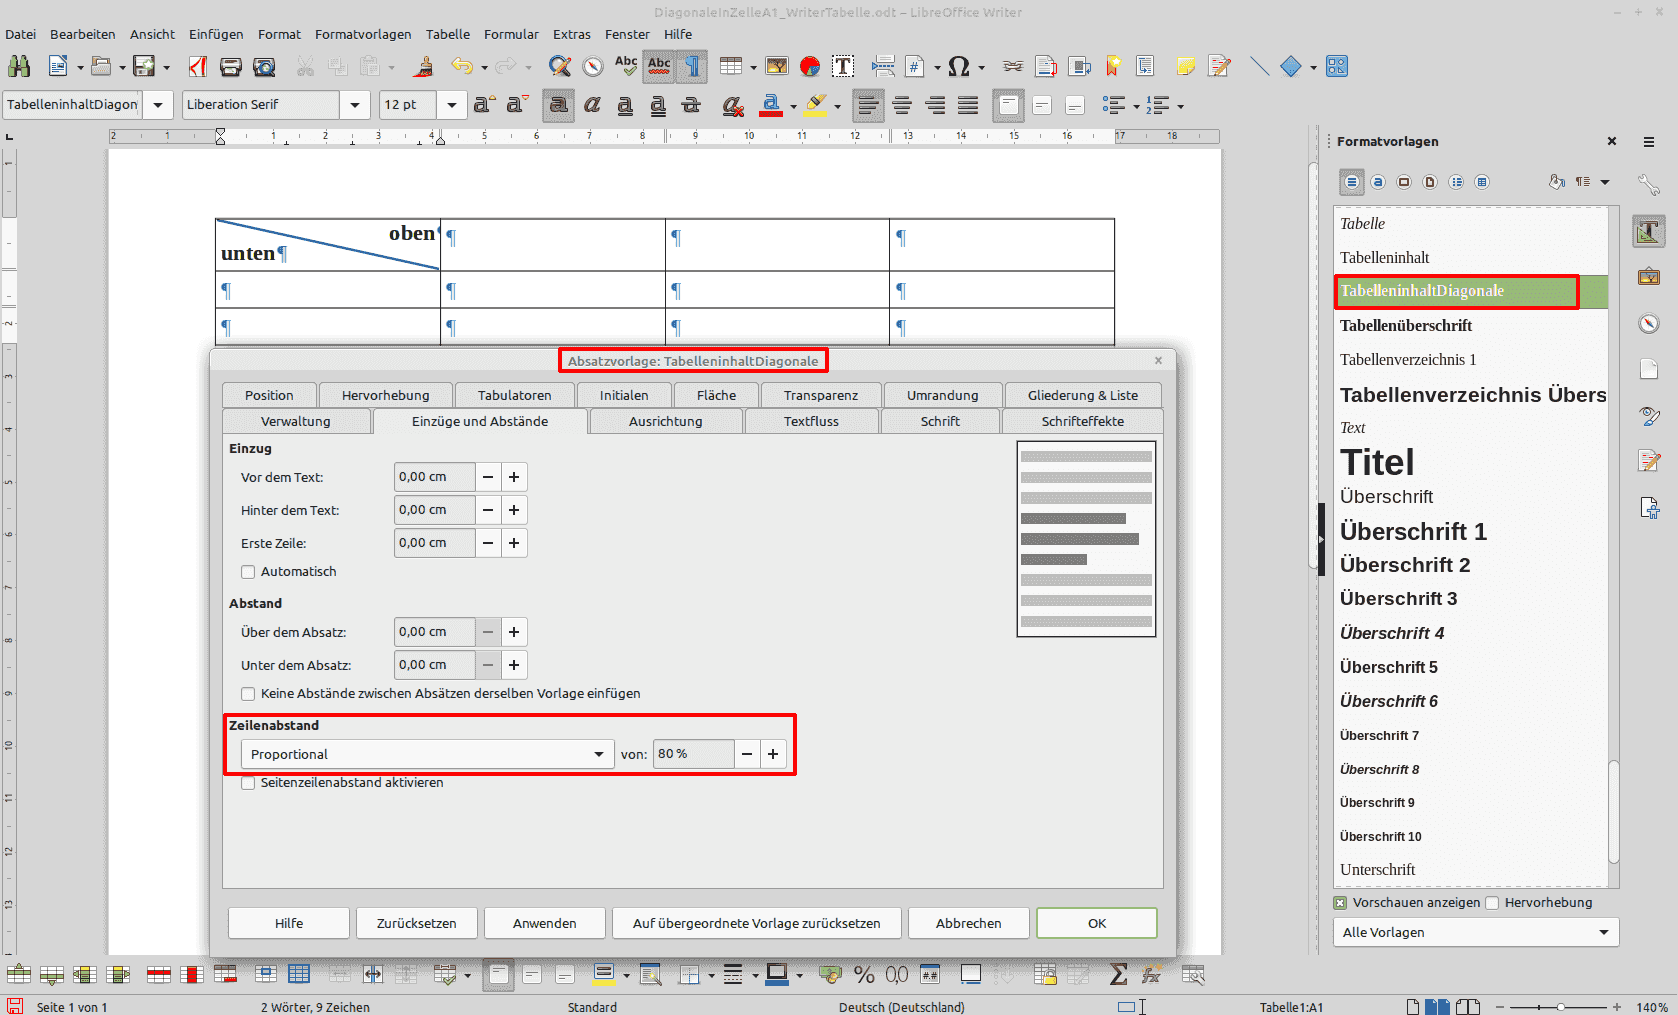Screen dimensions: 1678x1015
Task: Click the Abbrechen button
Action: point(968,923)
